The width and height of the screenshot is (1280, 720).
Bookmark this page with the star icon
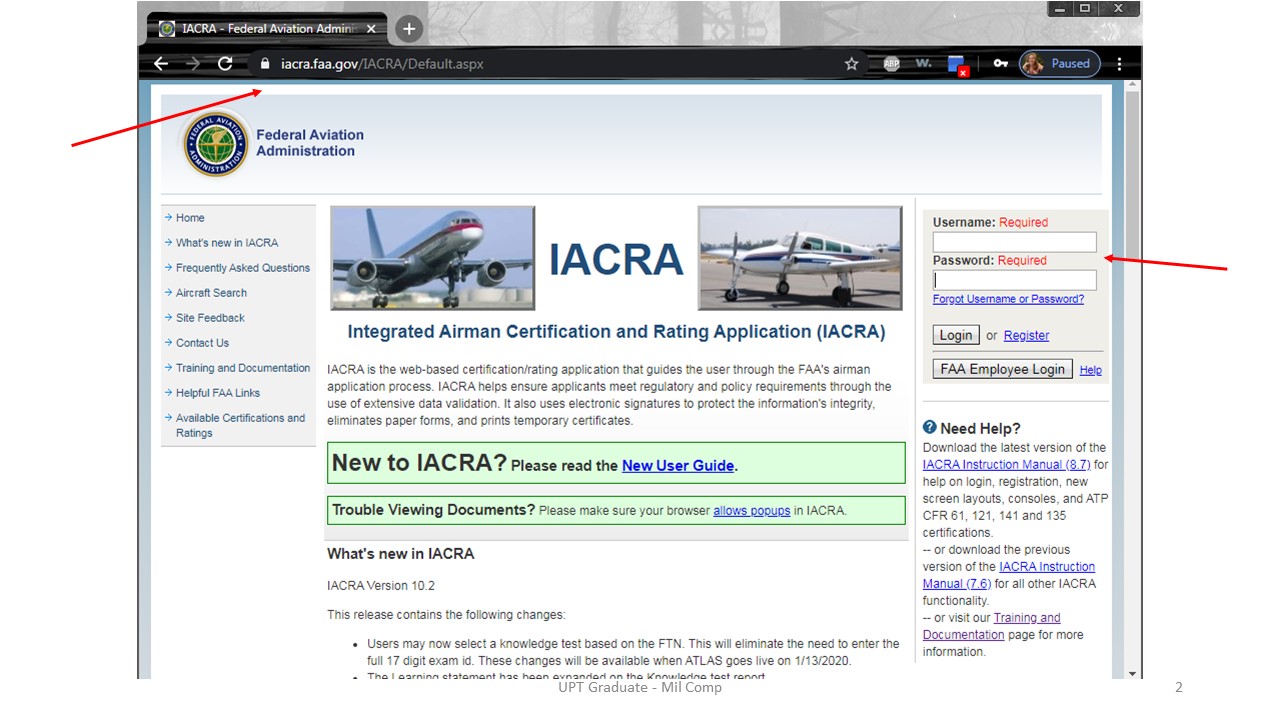pyautogui.click(x=851, y=64)
